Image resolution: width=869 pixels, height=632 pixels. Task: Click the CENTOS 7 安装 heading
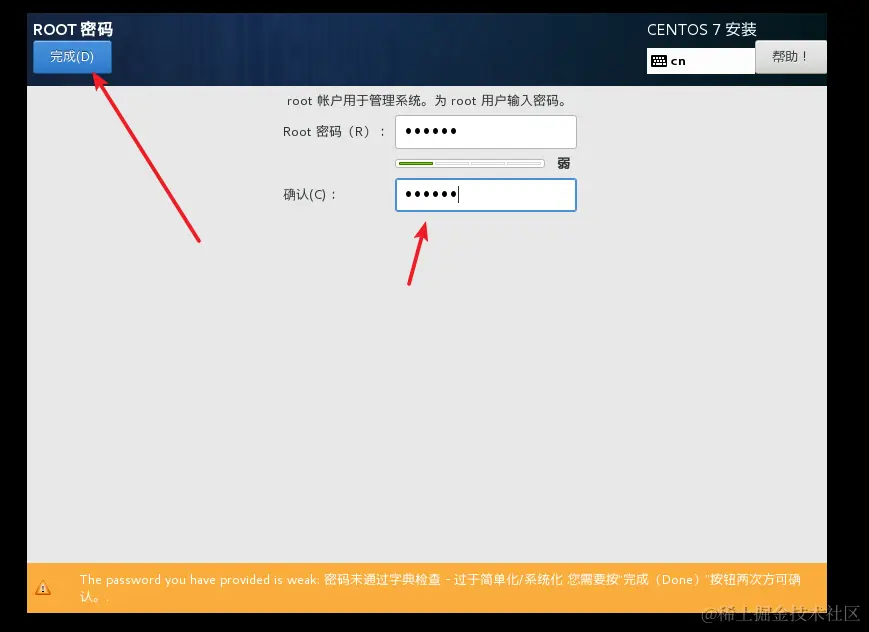[x=702, y=29]
